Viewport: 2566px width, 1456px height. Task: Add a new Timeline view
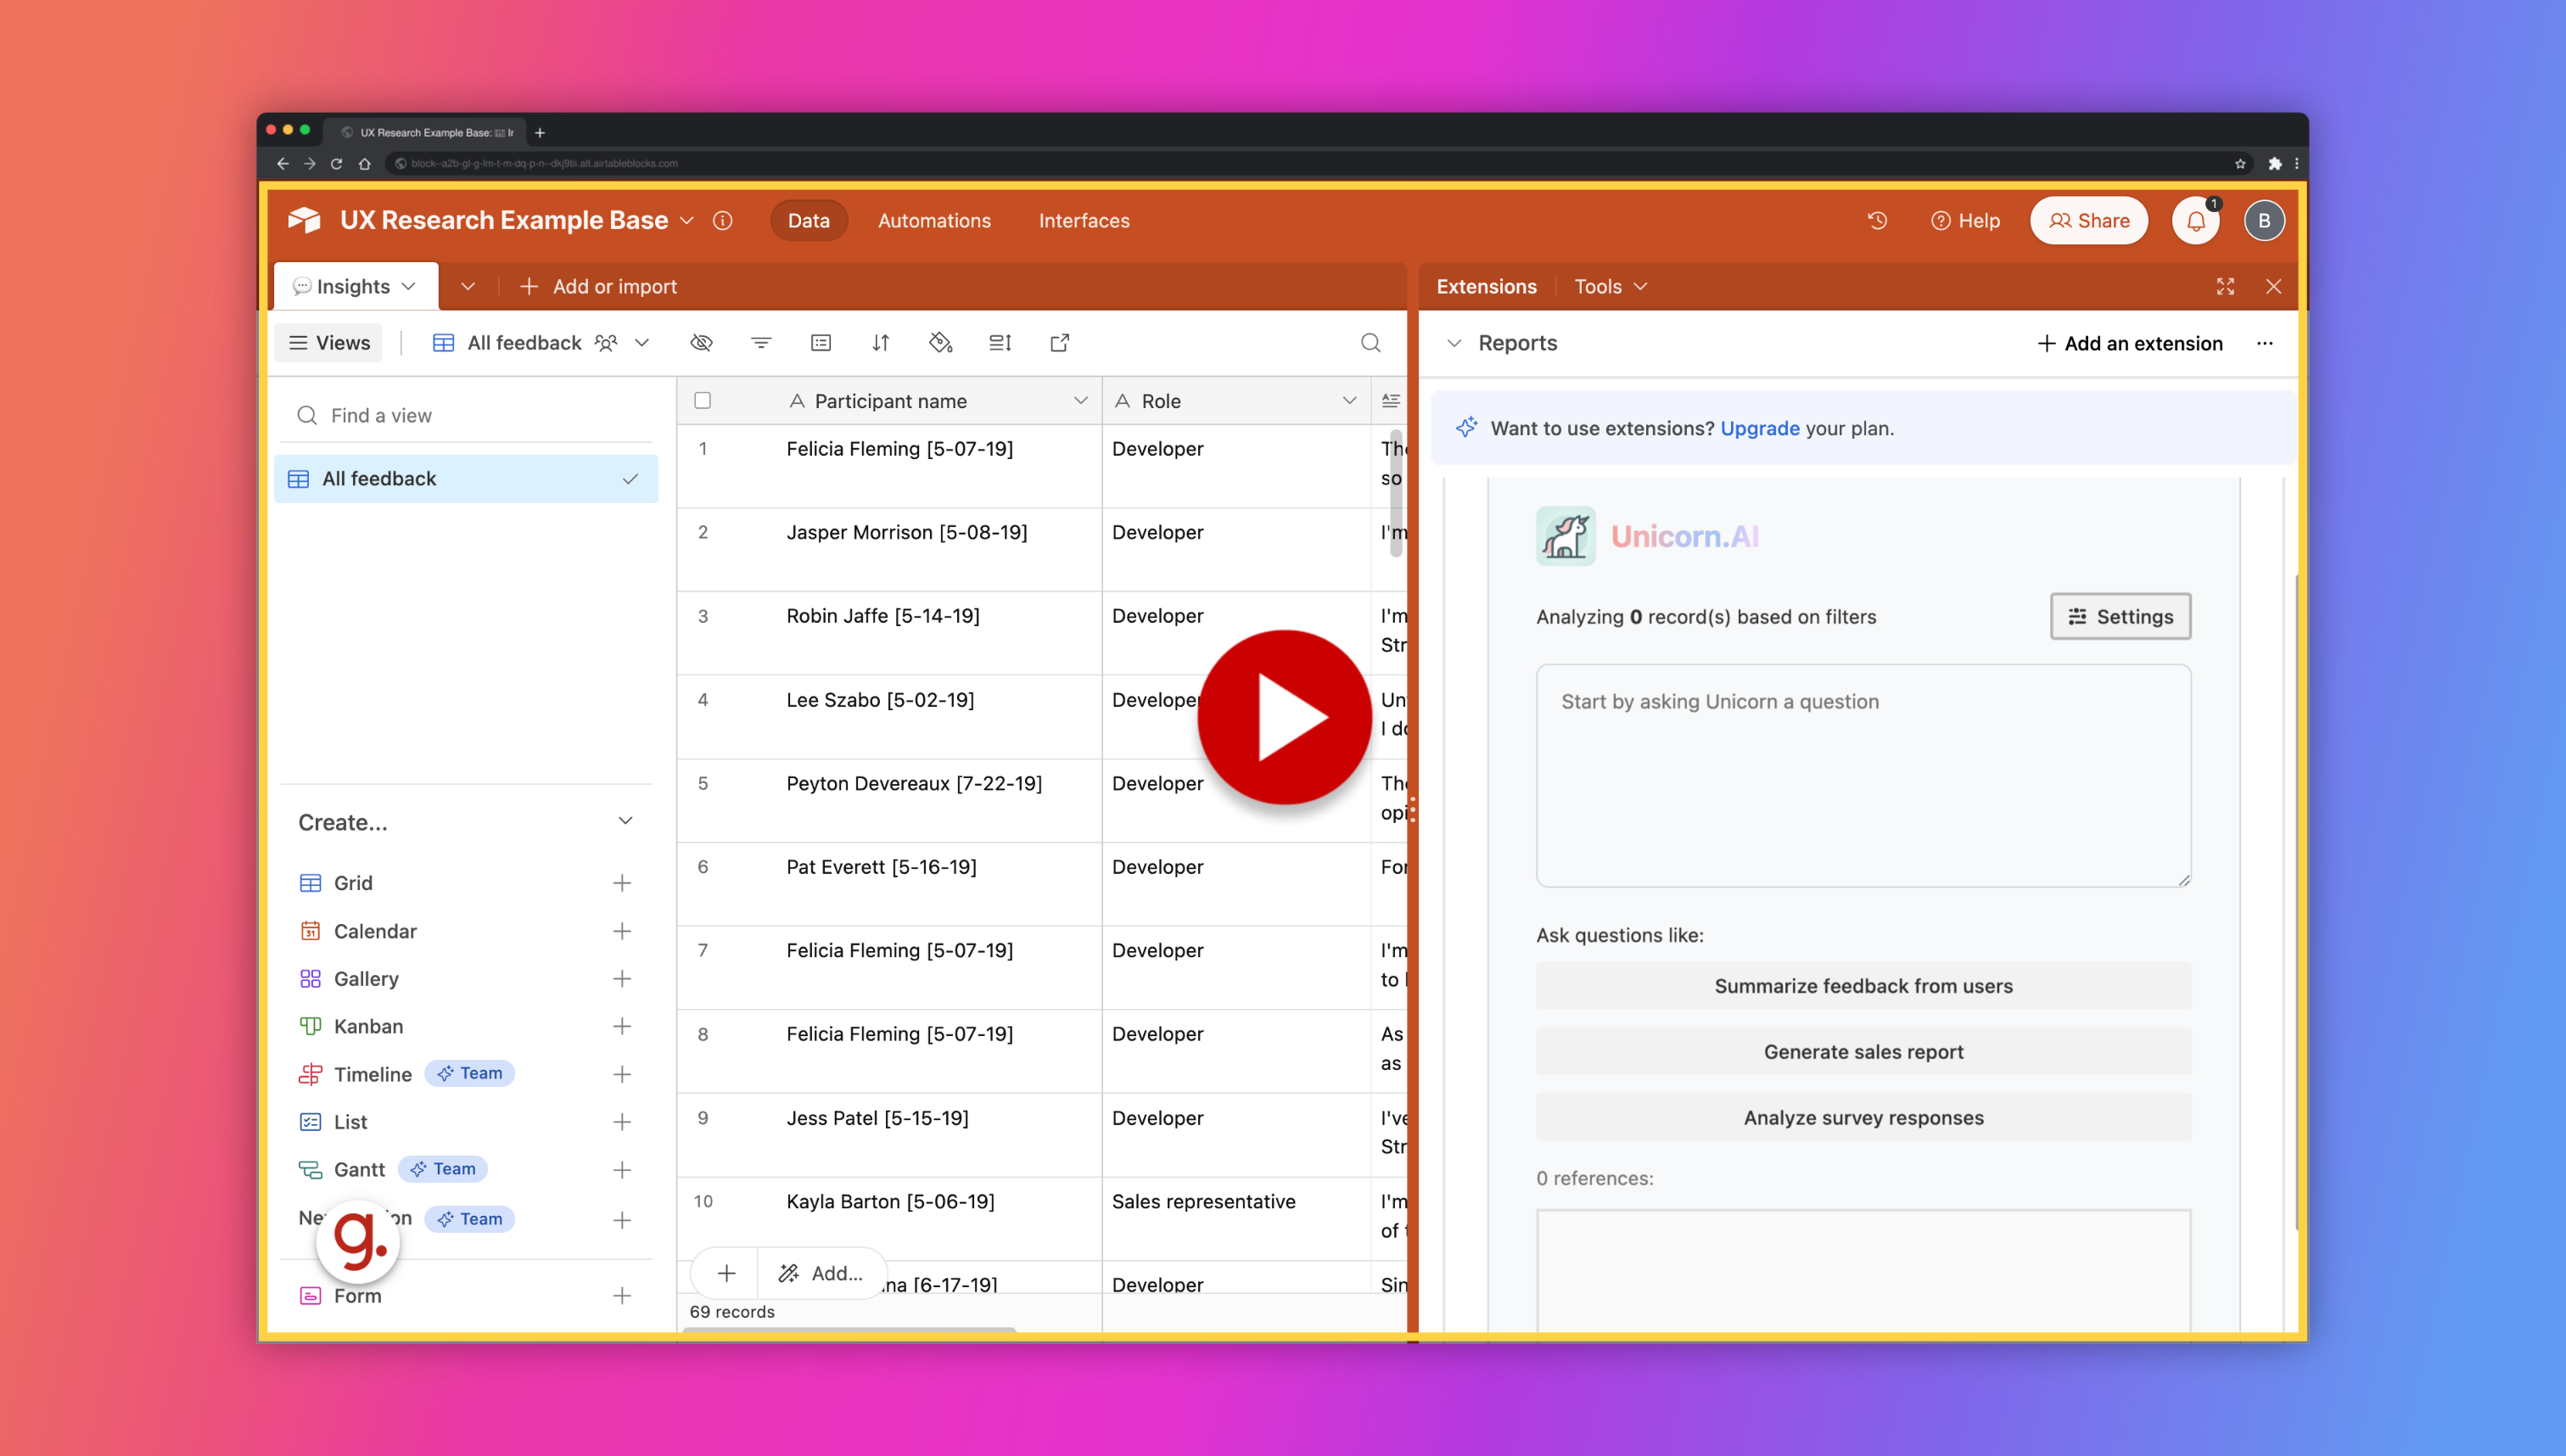click(x=622, y=1074)
